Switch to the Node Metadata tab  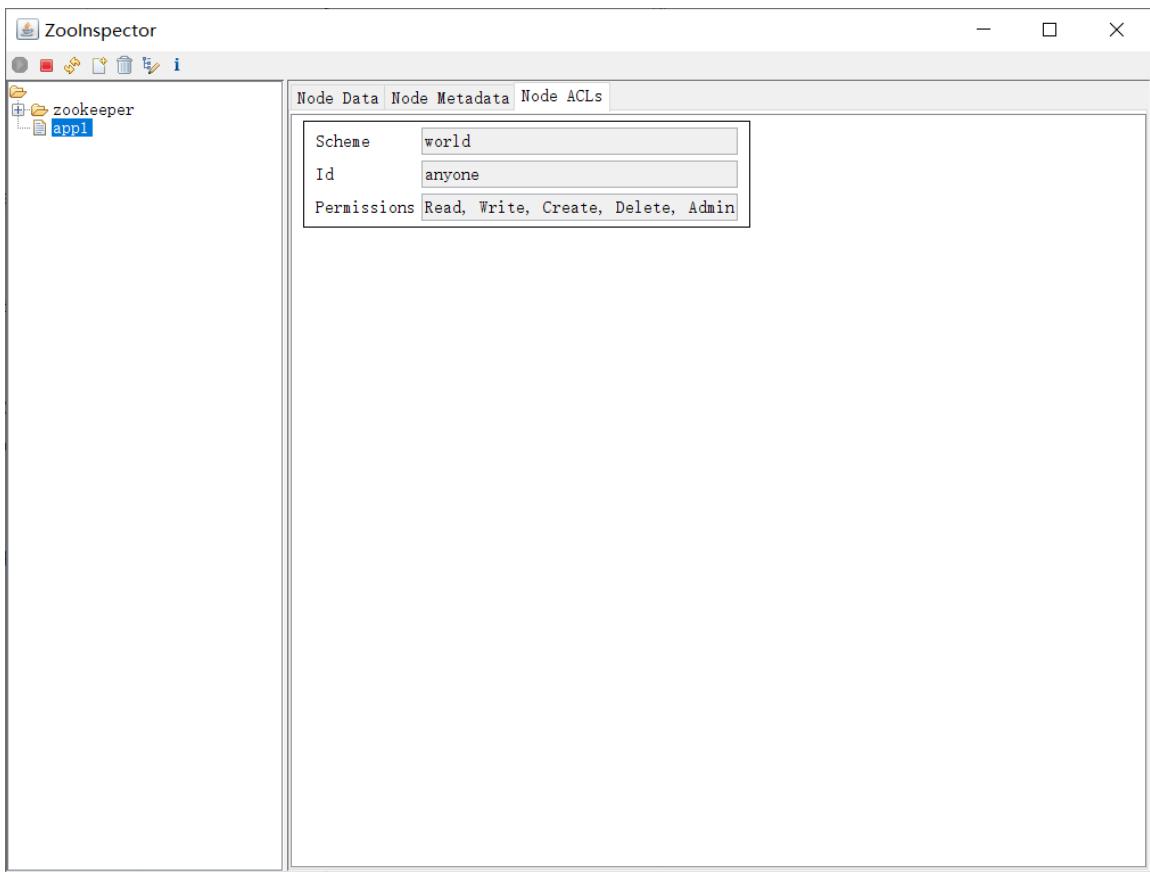[x=450, y=98]
